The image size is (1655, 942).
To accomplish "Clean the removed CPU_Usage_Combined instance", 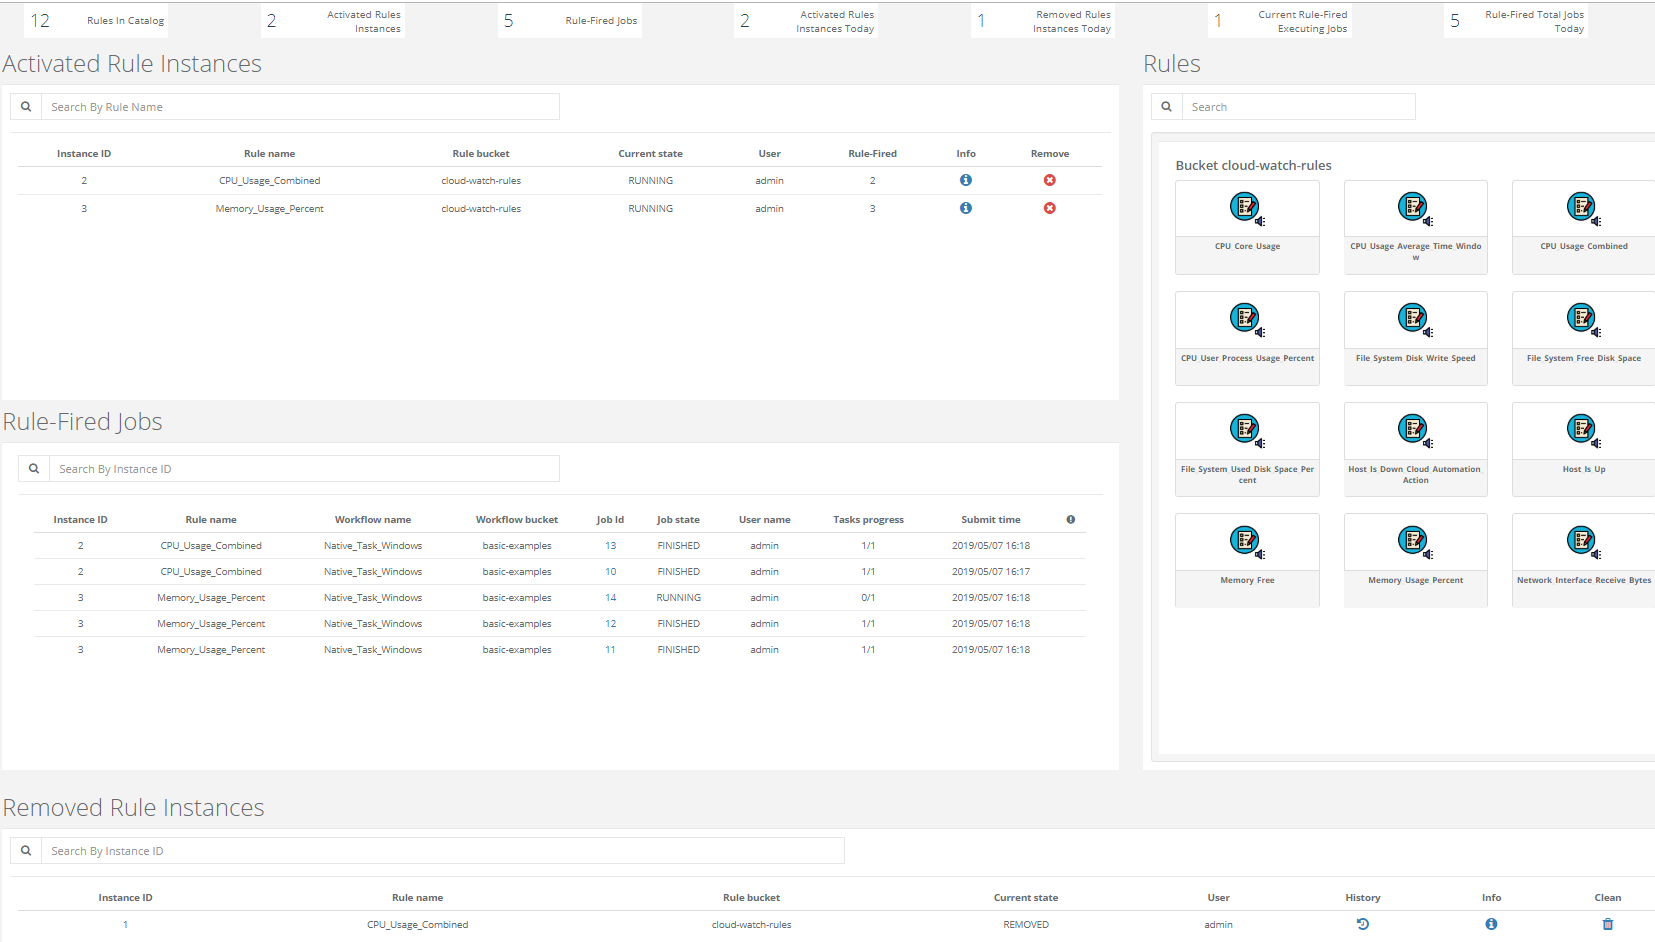I will pyautogui.click(x=1608, y=924).
